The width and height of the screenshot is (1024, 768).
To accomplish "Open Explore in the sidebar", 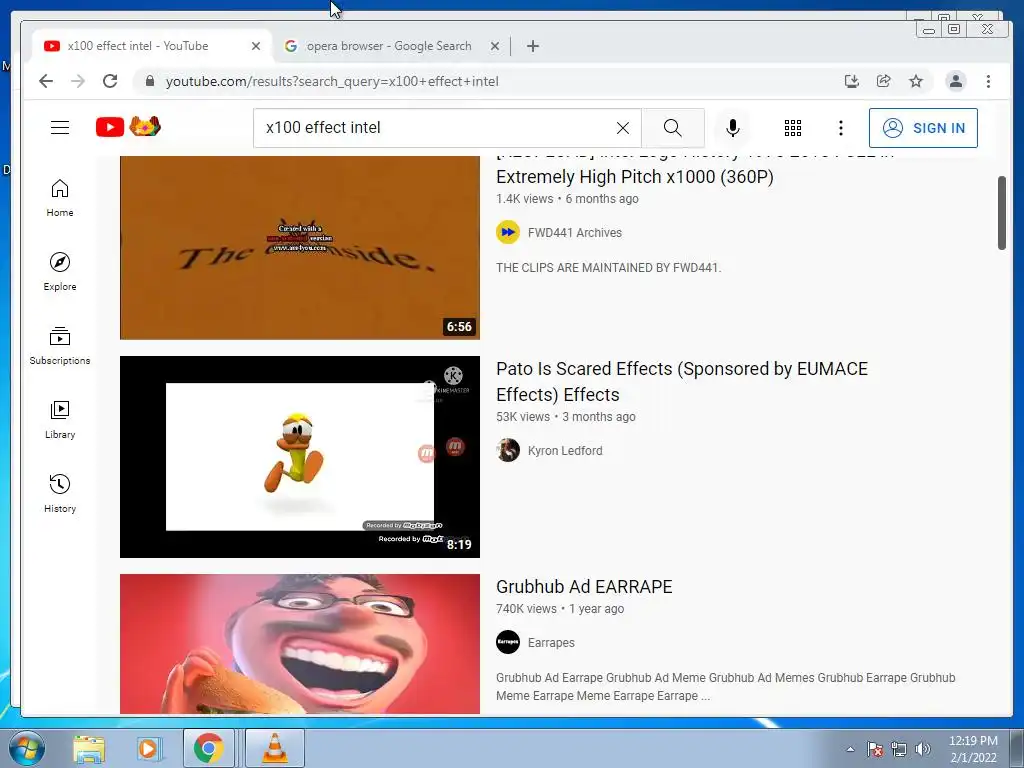I will [60, 272].
